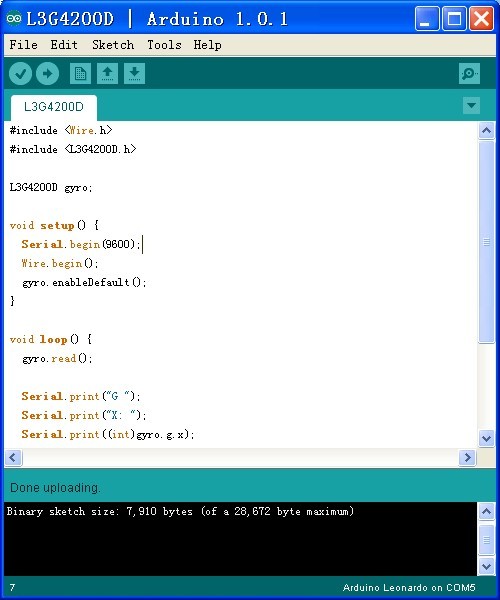500x600 pixels.
Task: Close the Arduino window
Action: coord(481,18)
